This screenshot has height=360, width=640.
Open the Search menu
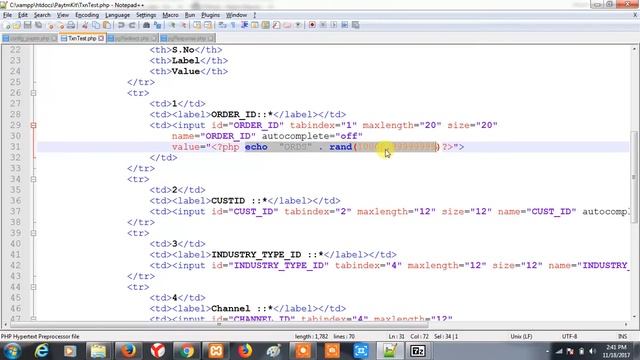pos(42,15)
